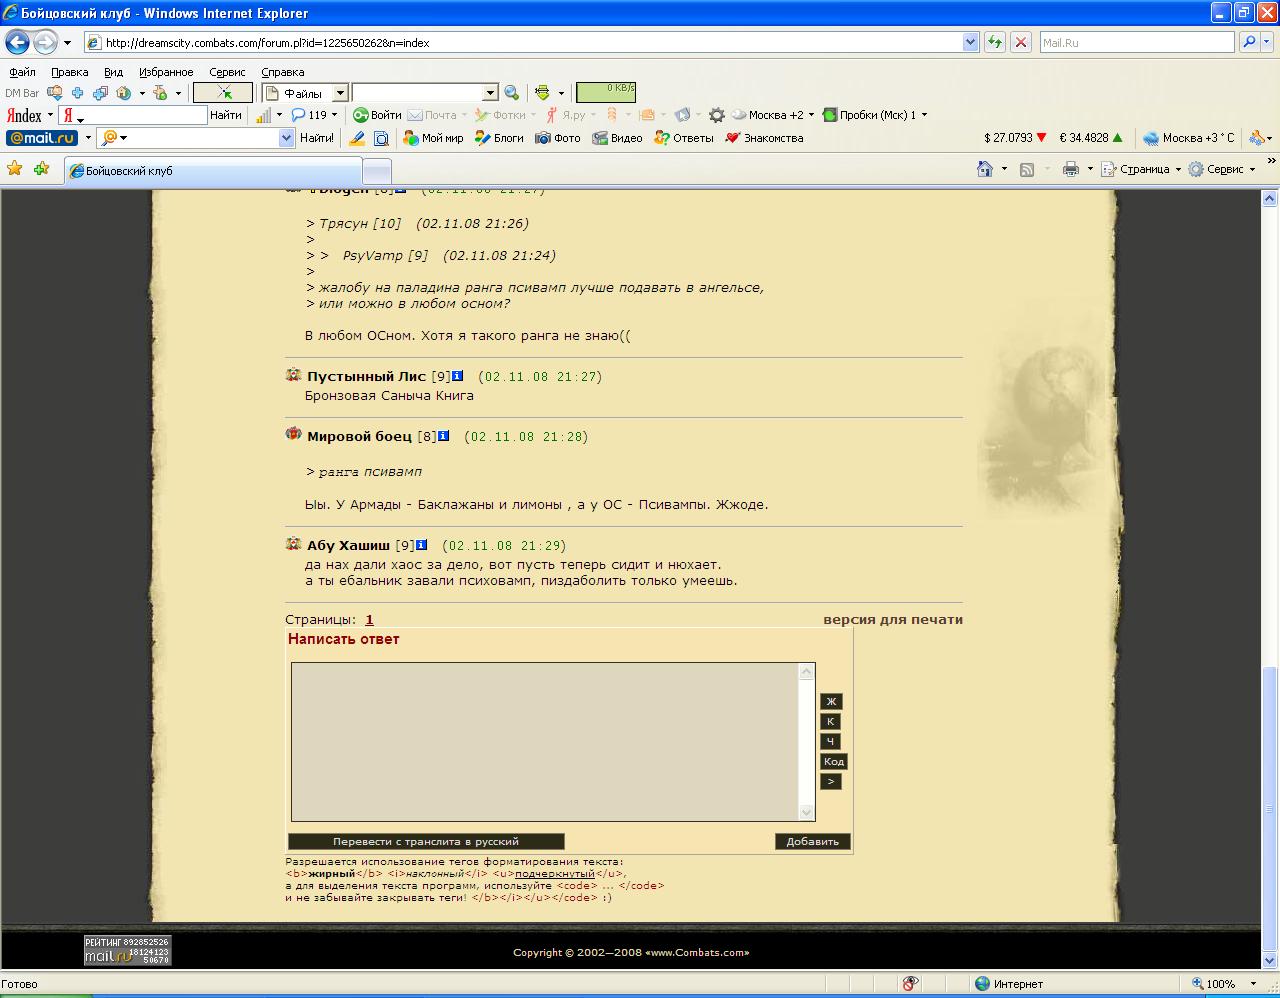Stop page loading with red X icon
Viewport: 1280px width, 998px height.
pos(1020,42)
